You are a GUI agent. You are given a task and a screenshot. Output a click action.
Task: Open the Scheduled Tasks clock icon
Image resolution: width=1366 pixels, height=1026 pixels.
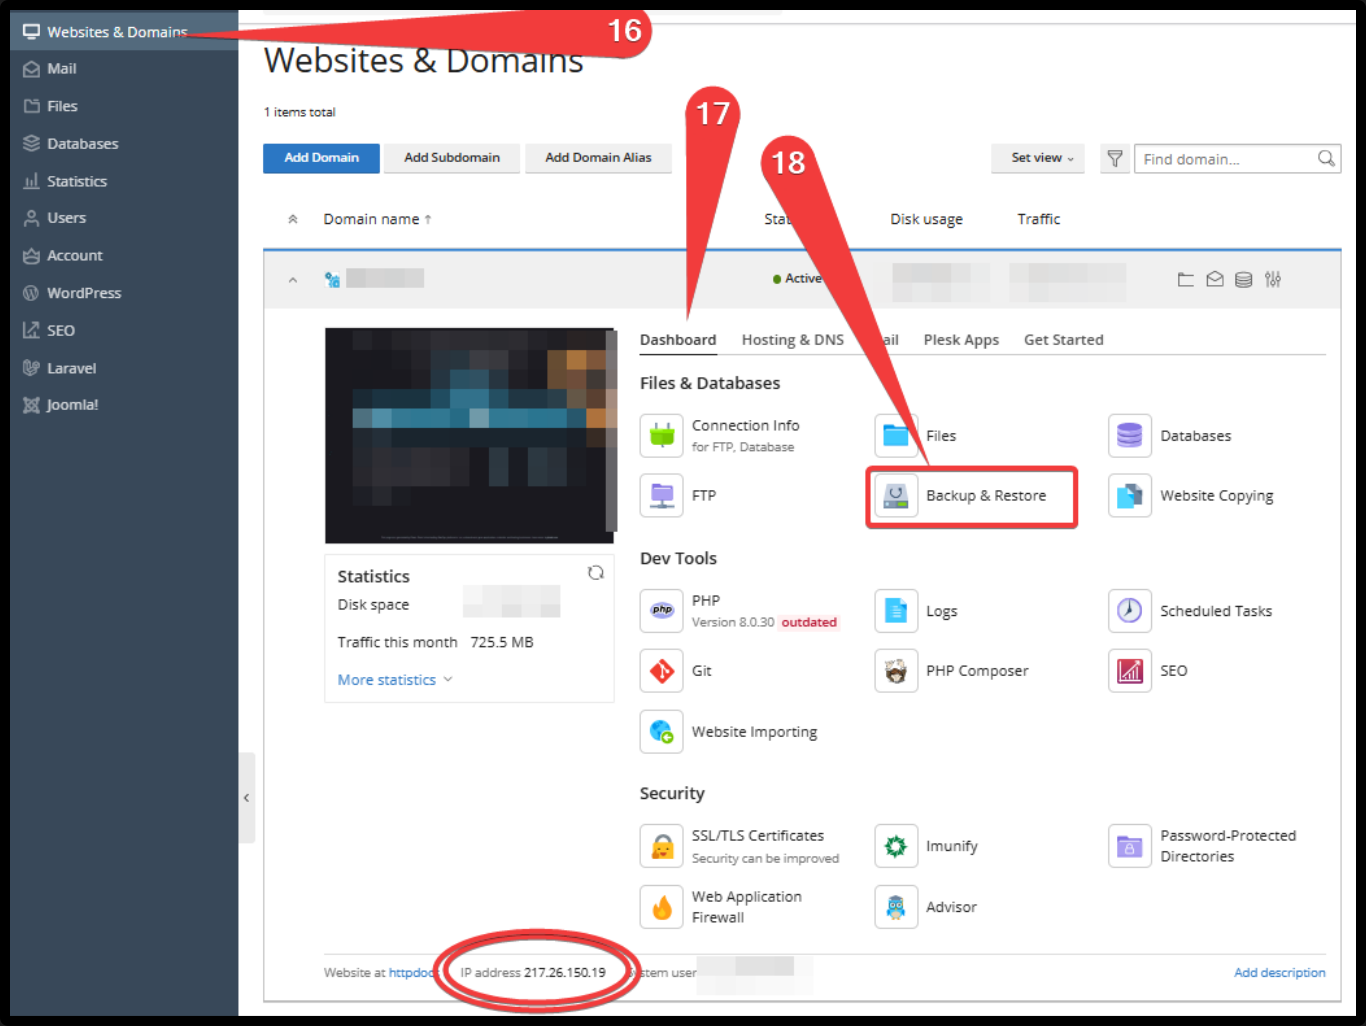(x=1130, y=610)
